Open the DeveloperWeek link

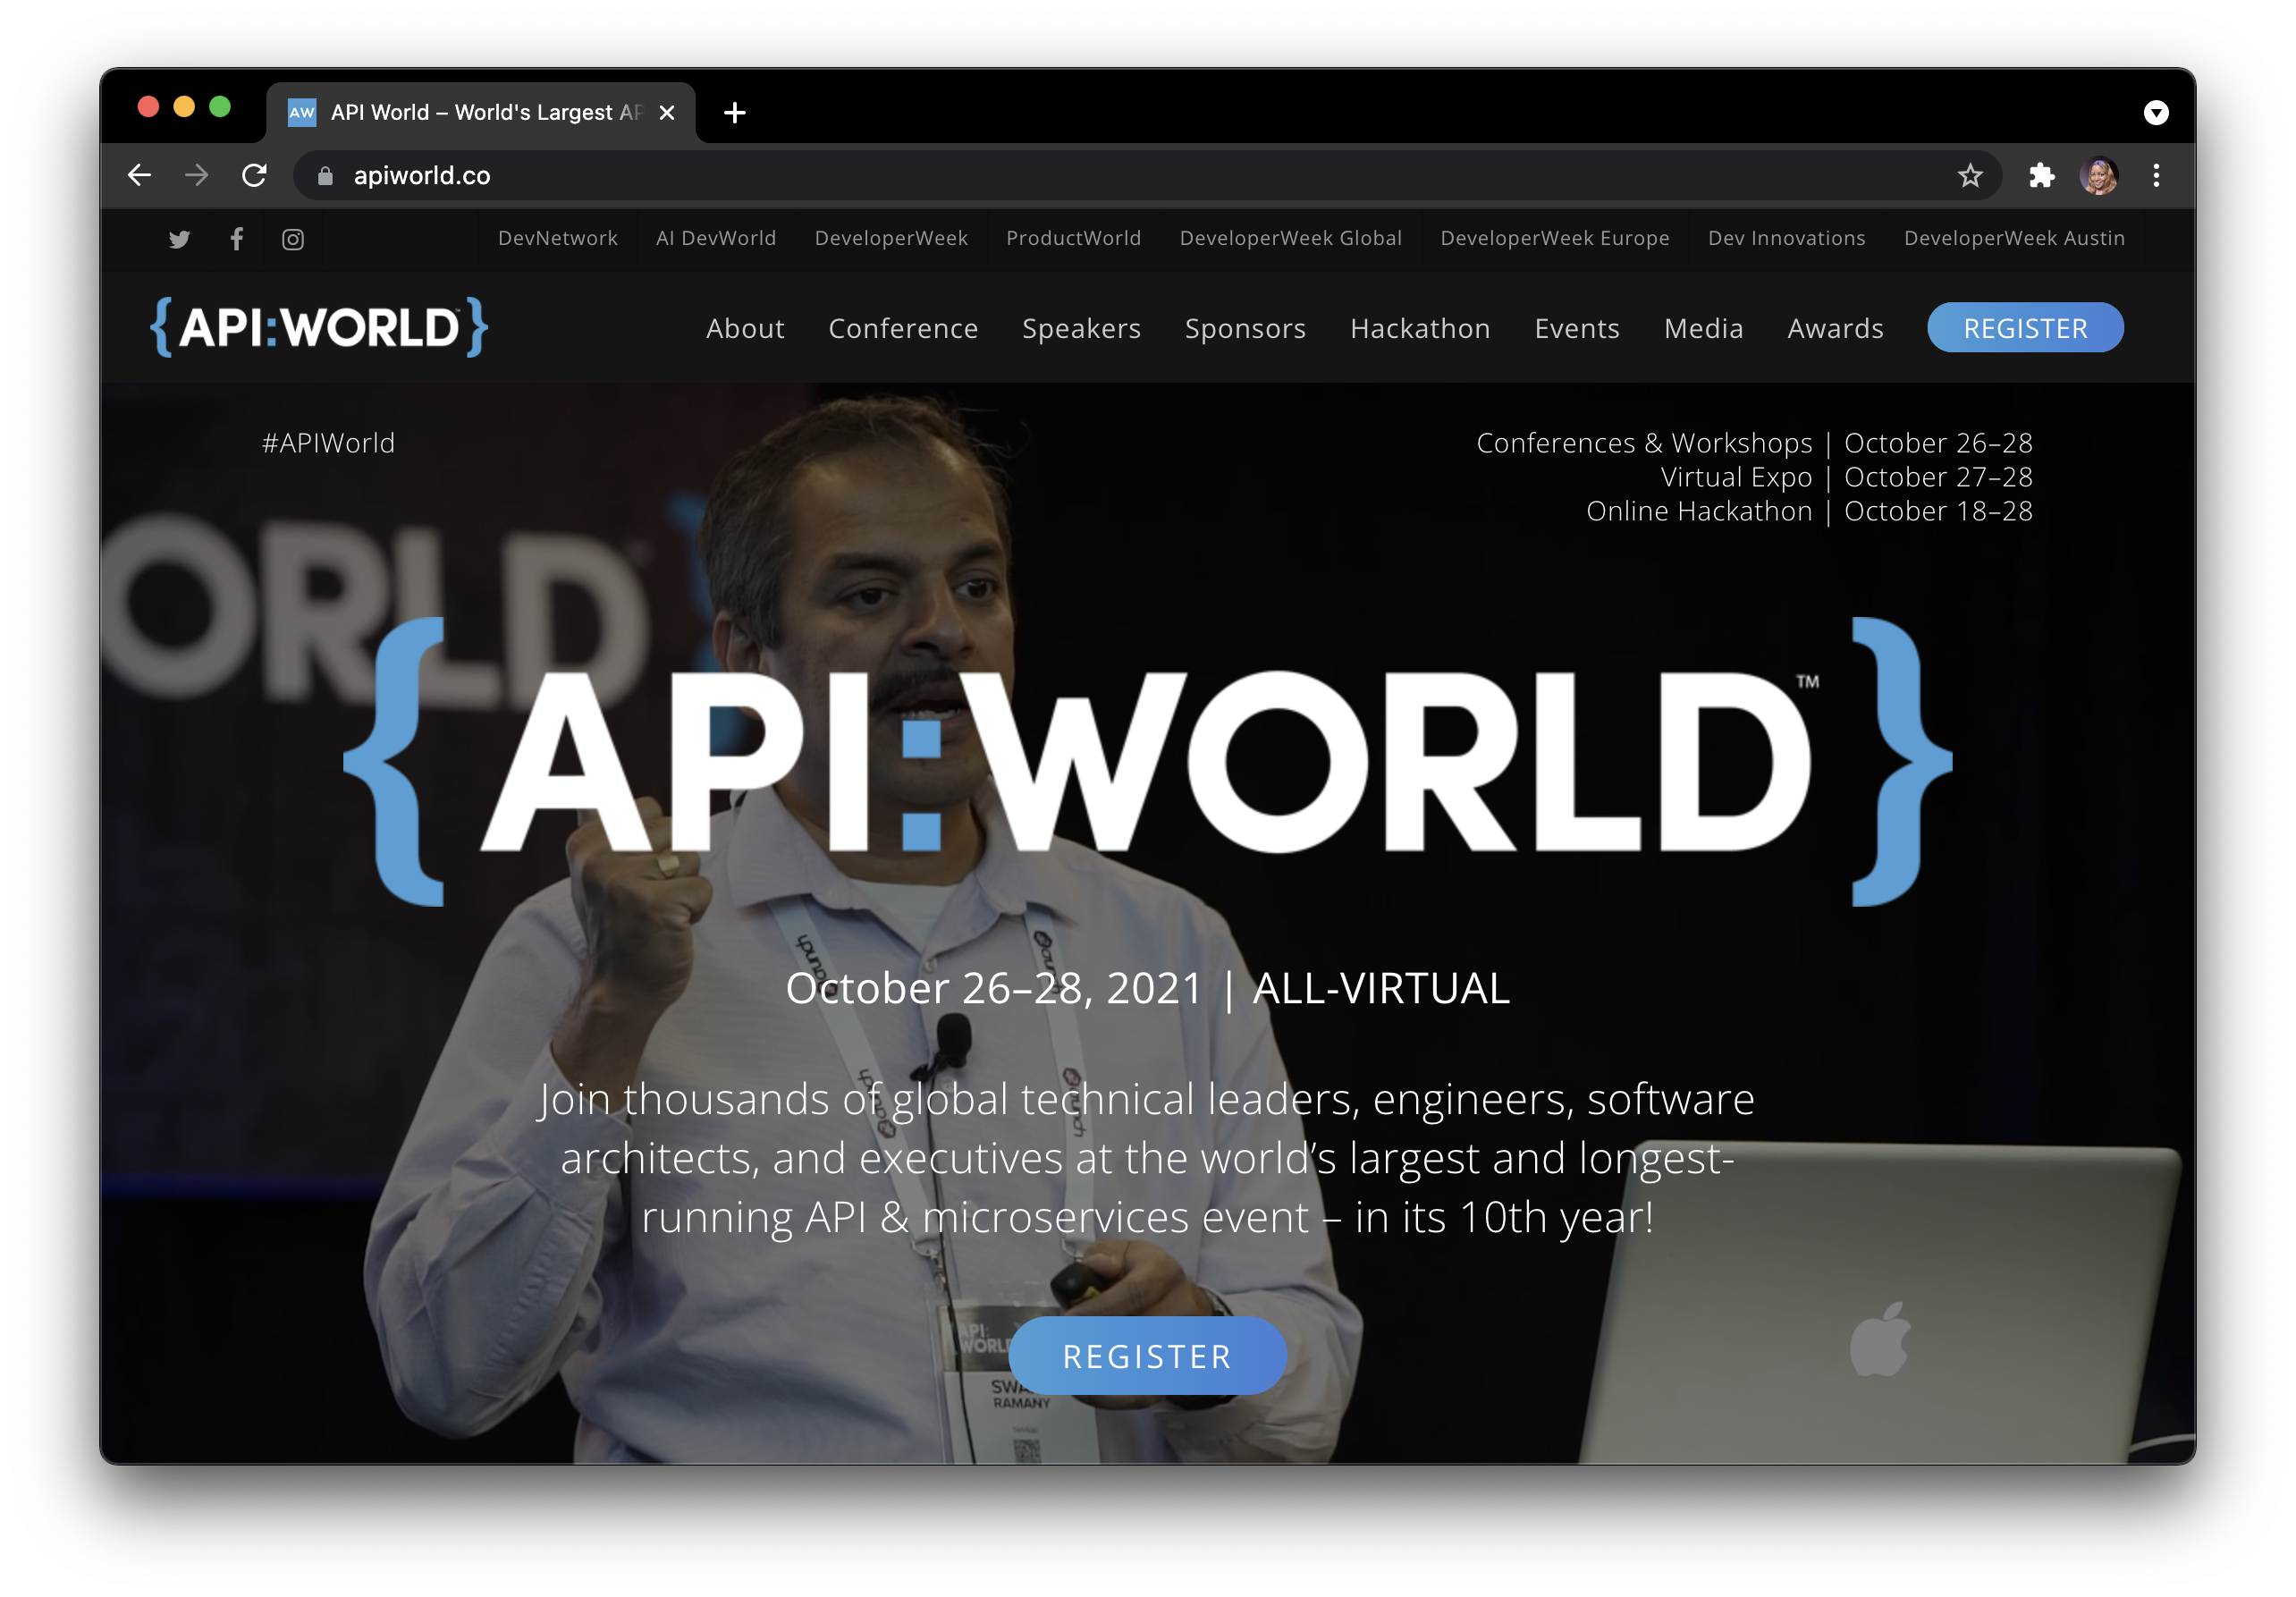point(891,239)
